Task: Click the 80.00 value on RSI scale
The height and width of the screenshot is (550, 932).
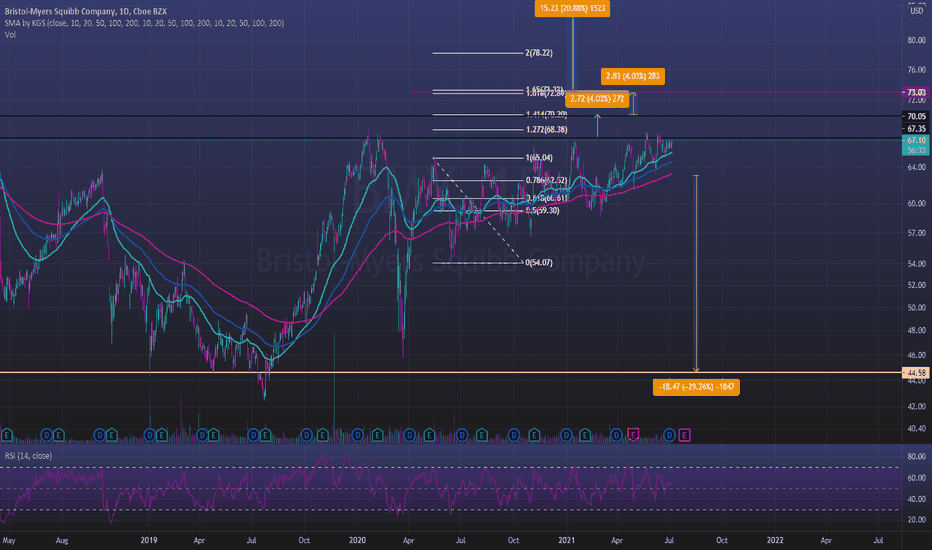Action: click(917, 457)
